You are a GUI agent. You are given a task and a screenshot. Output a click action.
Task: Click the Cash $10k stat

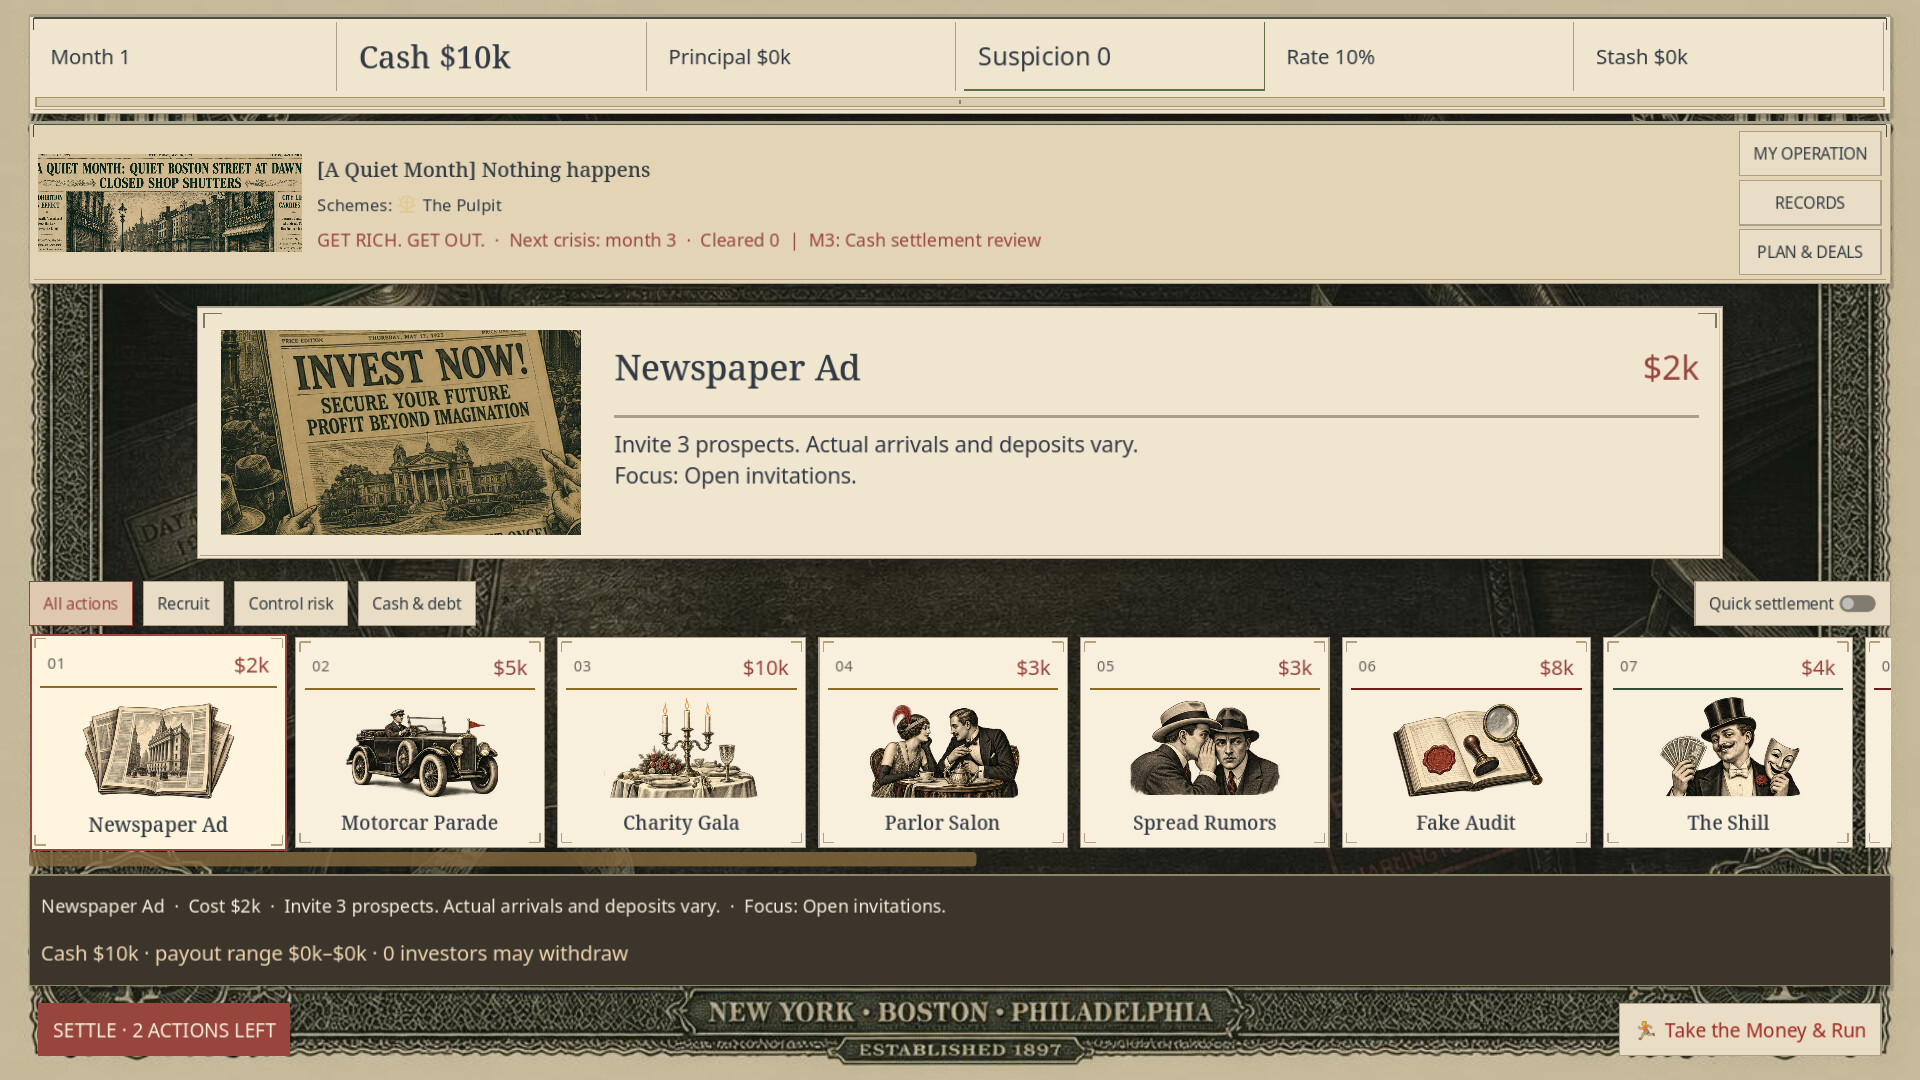pyautogui.click(x=491, y=57)
